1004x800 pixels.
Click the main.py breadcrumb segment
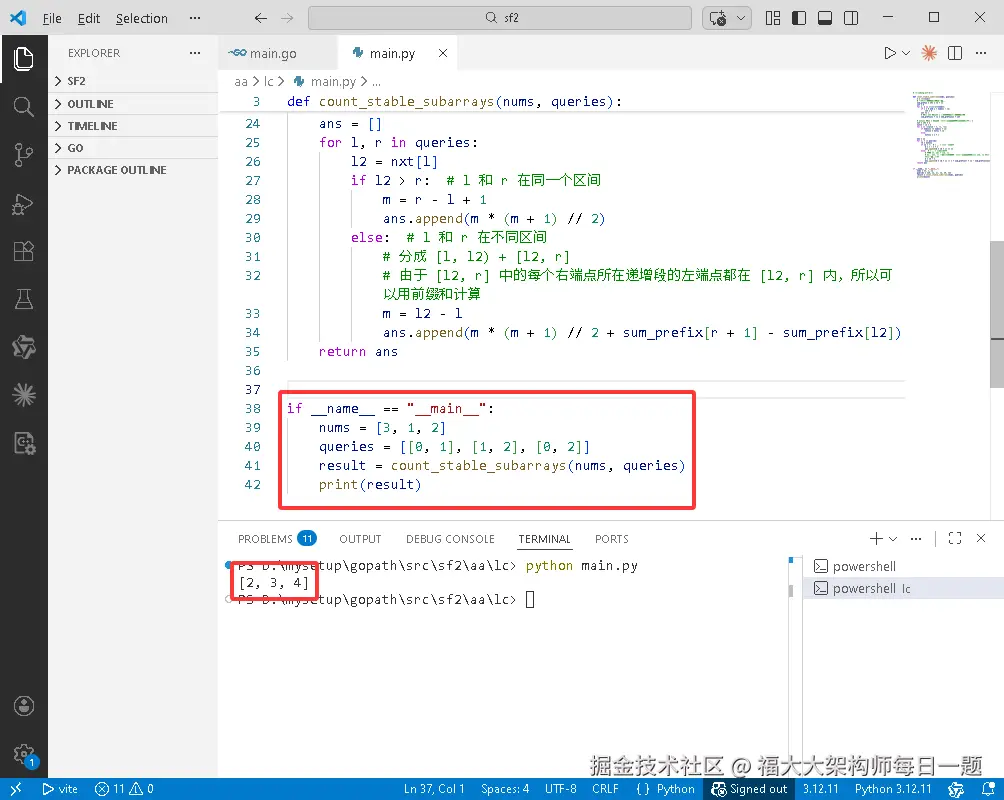point(333,81)
